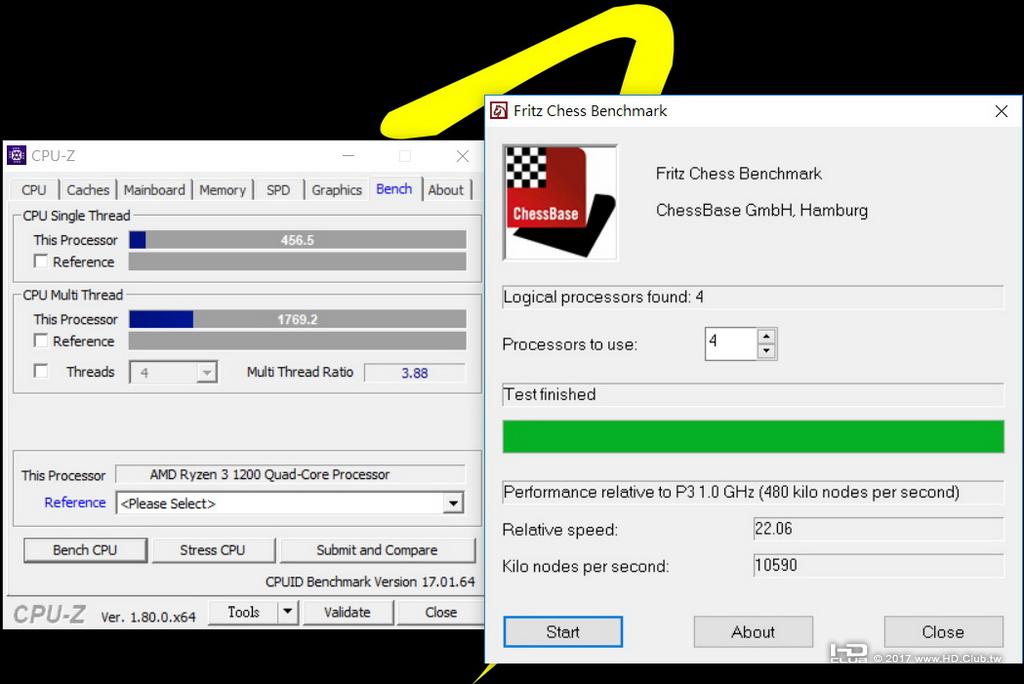
Task: Click the "Test finished" status text
Action: [x=550, y=395]
